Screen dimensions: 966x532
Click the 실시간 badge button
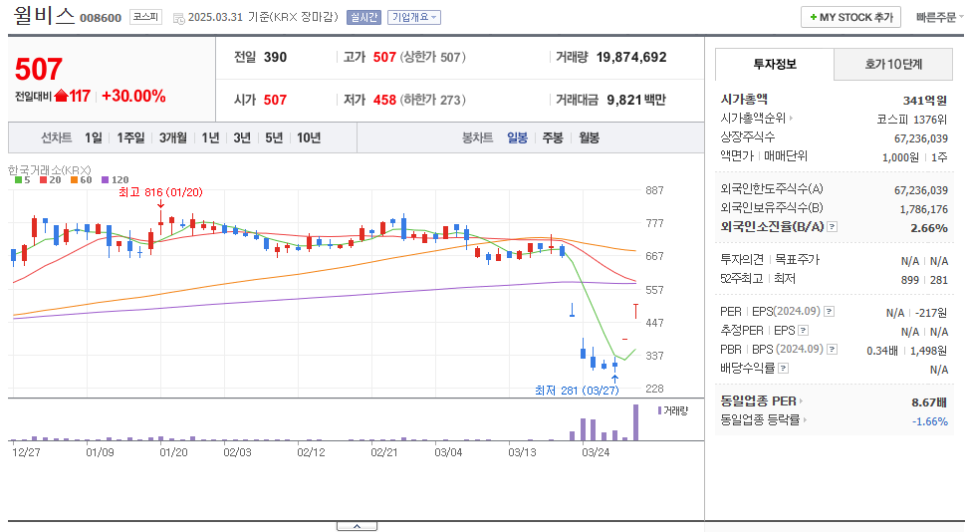tap(363, 17)
